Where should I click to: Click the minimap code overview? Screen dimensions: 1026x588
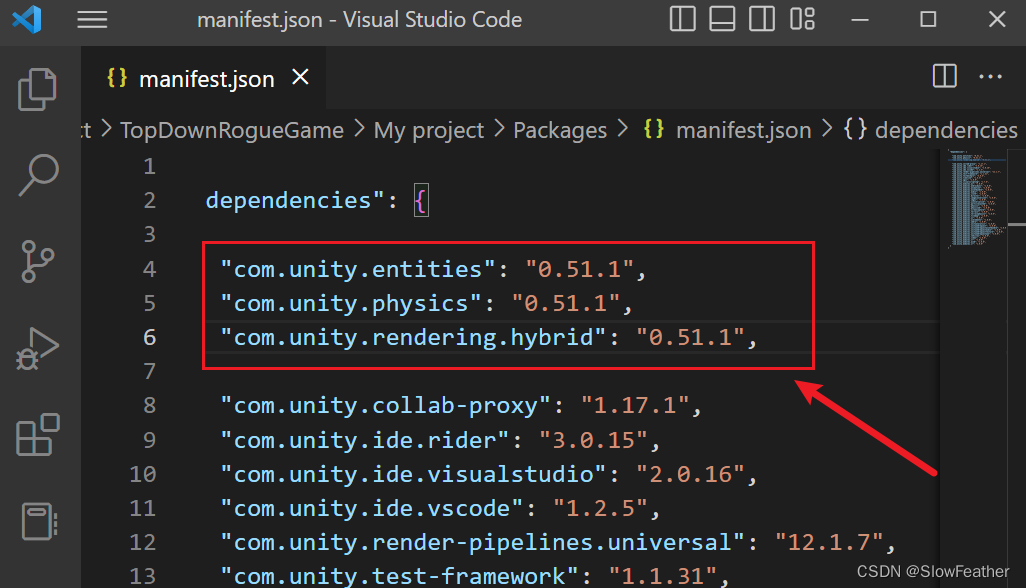975,198
